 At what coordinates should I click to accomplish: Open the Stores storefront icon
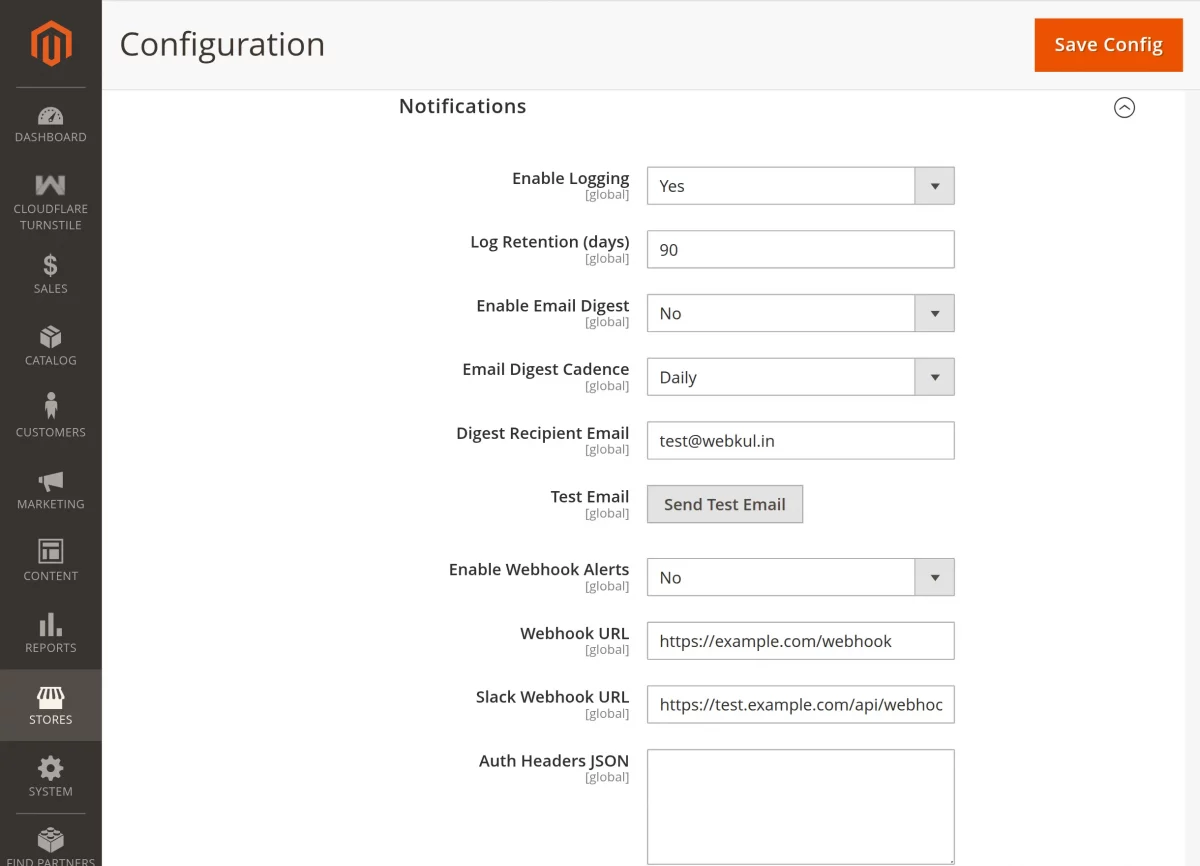click(x=50, y=697)
